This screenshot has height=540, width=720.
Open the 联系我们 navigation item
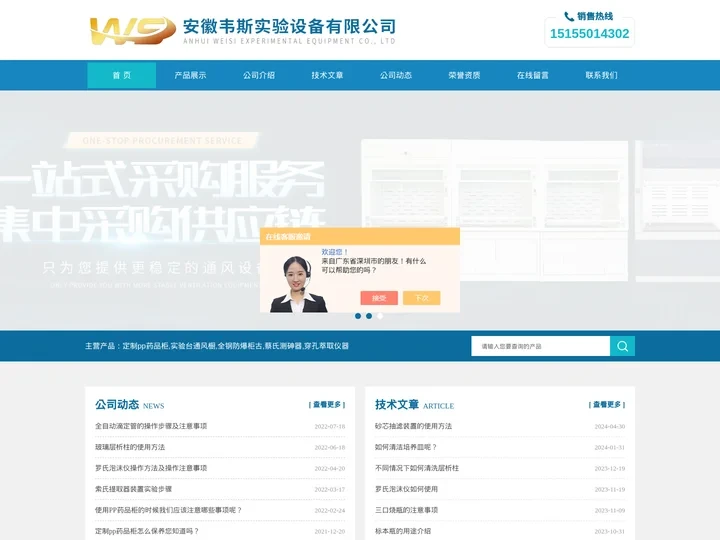[601, 75]
